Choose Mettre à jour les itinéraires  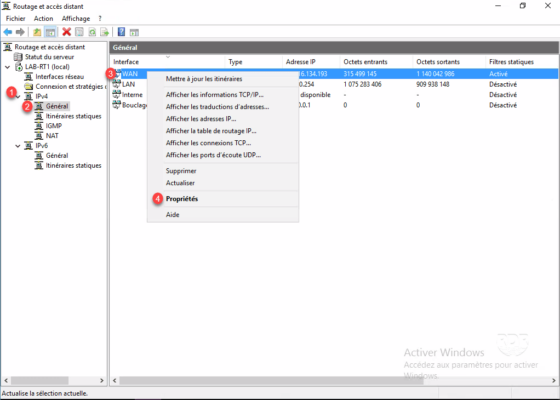[223, 79]
